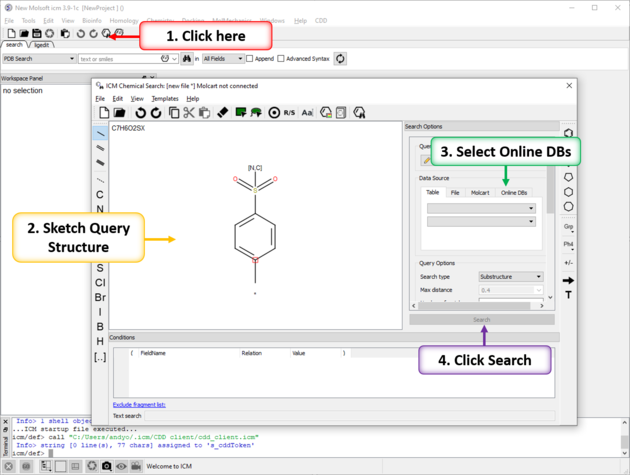Image resolution: width=630 pixels, height=475 pixels.
Task: Expand the All Fields dropdown
Action: [223, 59]
